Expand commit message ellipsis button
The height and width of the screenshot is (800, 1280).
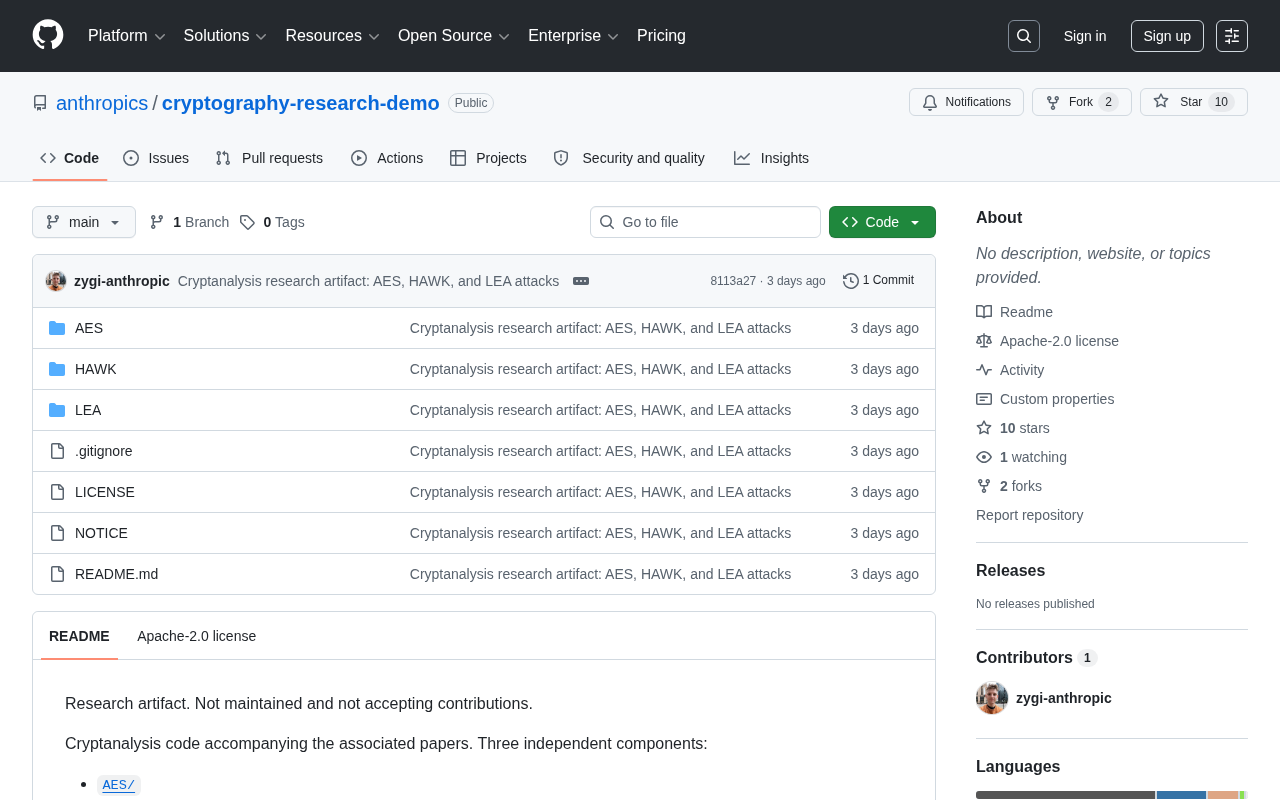click(581, 281)
